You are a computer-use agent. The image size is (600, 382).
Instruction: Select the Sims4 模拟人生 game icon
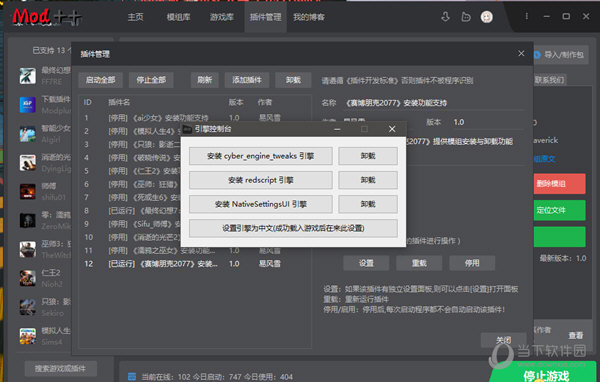point(28,336)
